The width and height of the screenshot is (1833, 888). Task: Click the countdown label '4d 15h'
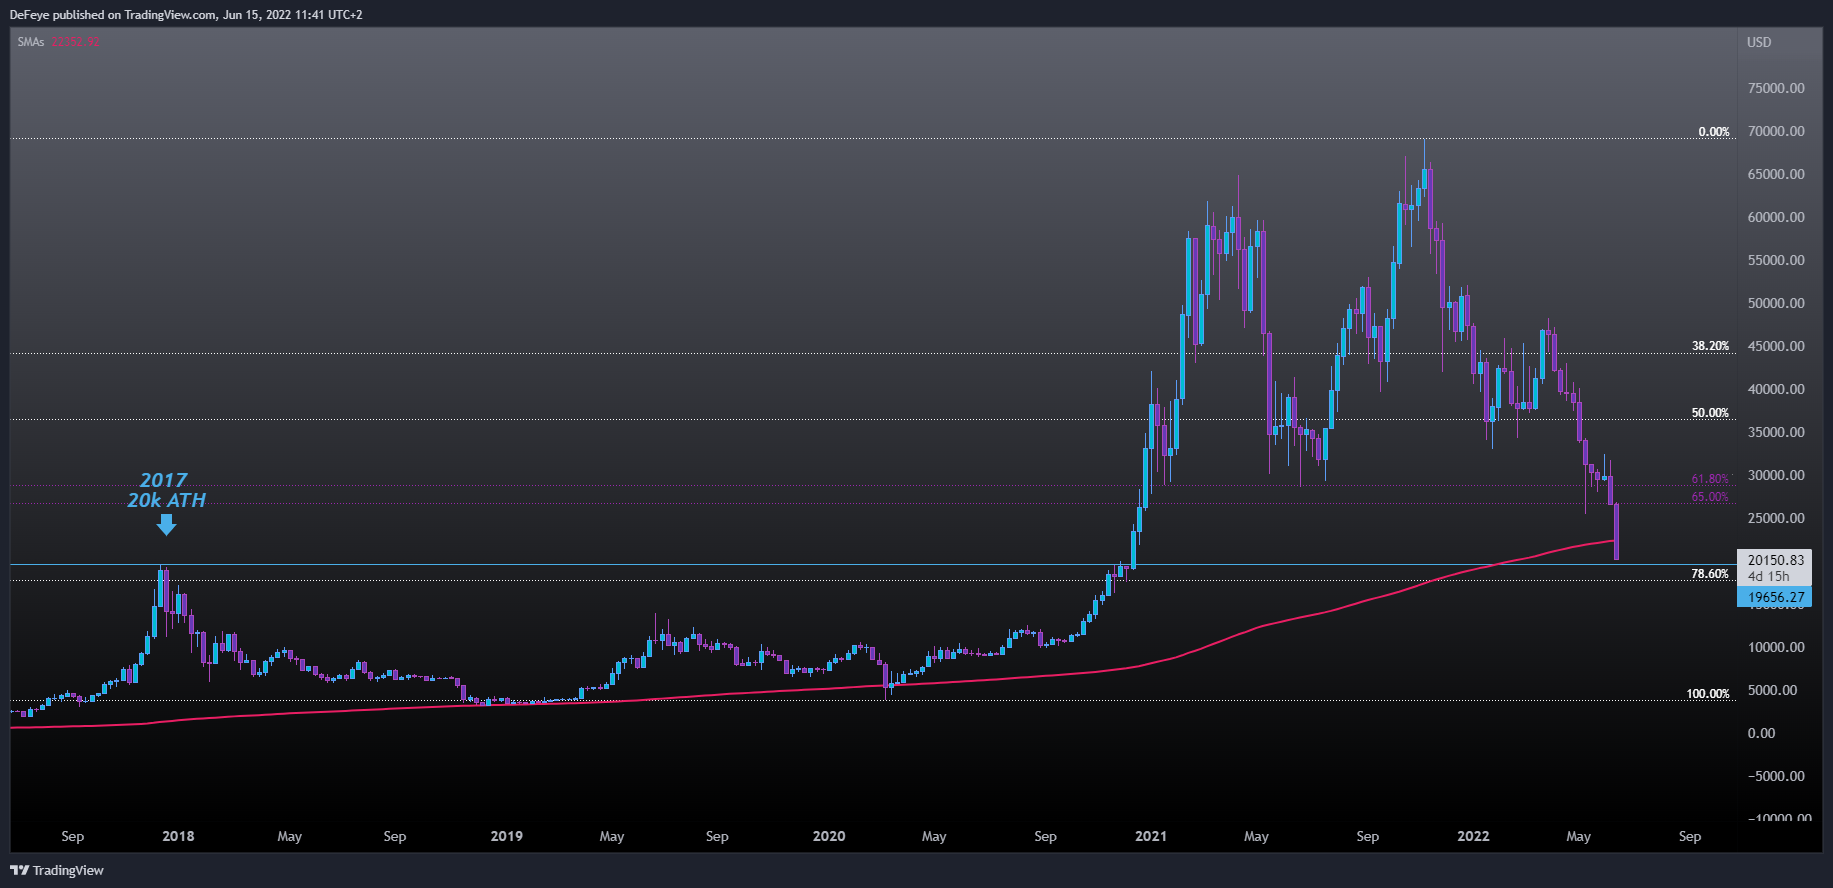(1768, 576)
